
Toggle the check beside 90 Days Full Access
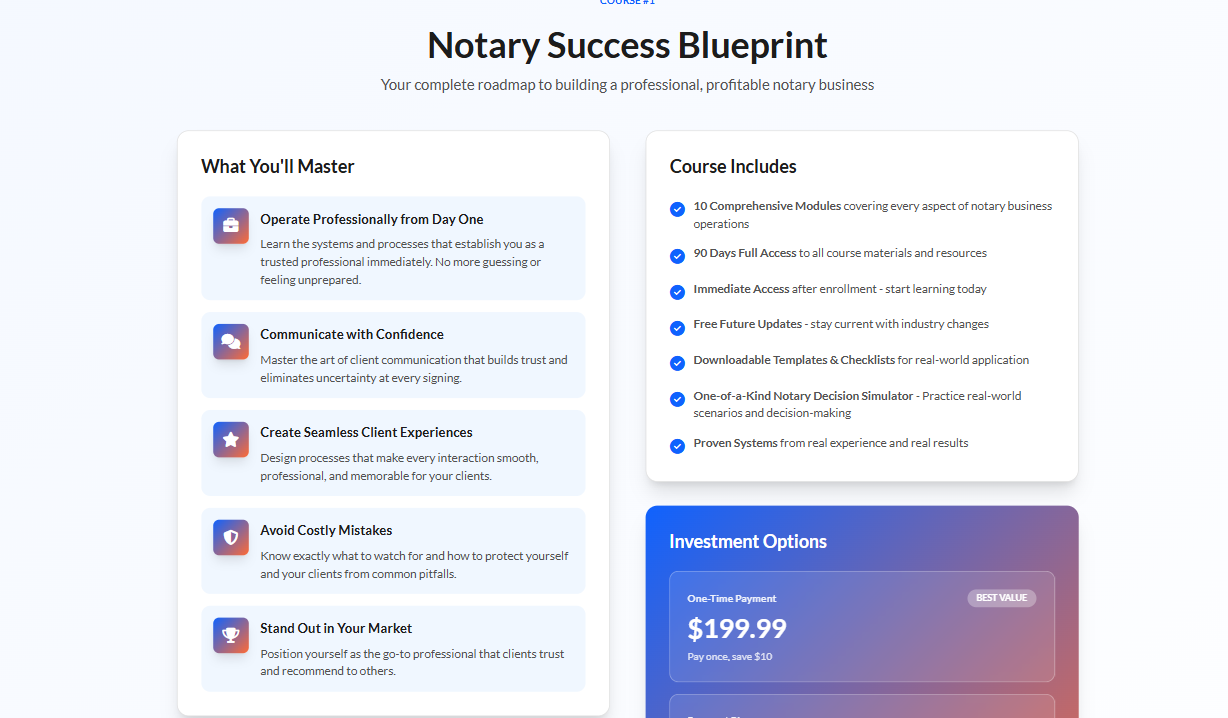(677, 256)
